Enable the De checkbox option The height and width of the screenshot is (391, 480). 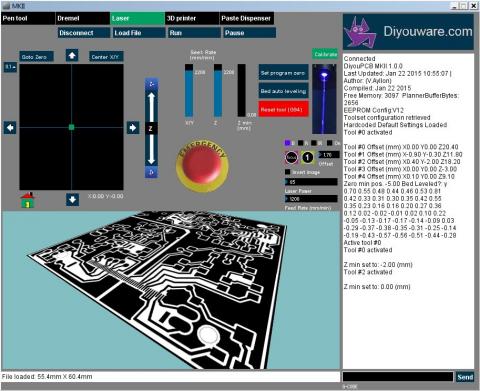[x=330, y=143]
